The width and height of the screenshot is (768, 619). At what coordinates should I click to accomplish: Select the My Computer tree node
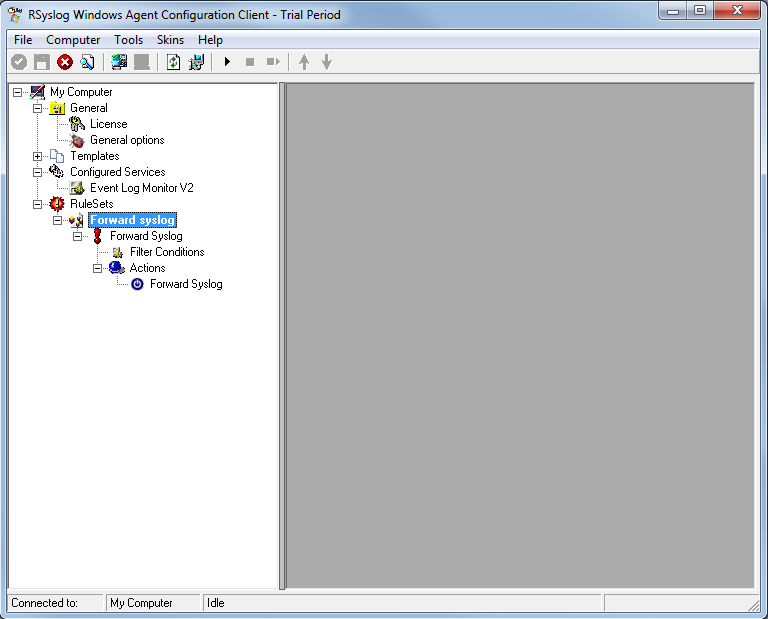pyautogui.click(x=81, y=92)
